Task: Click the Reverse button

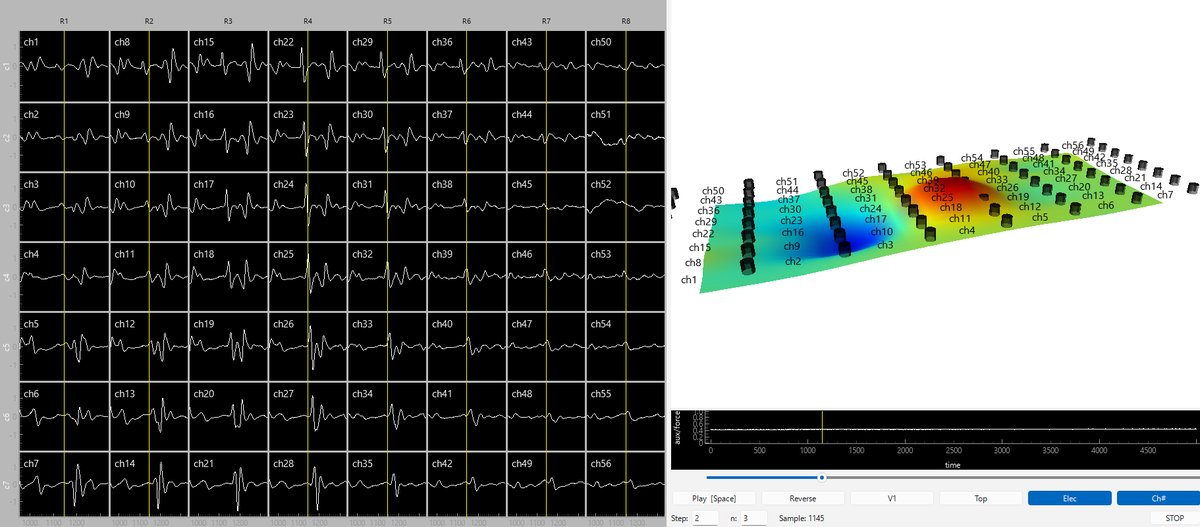Action: tap(803, 498)
